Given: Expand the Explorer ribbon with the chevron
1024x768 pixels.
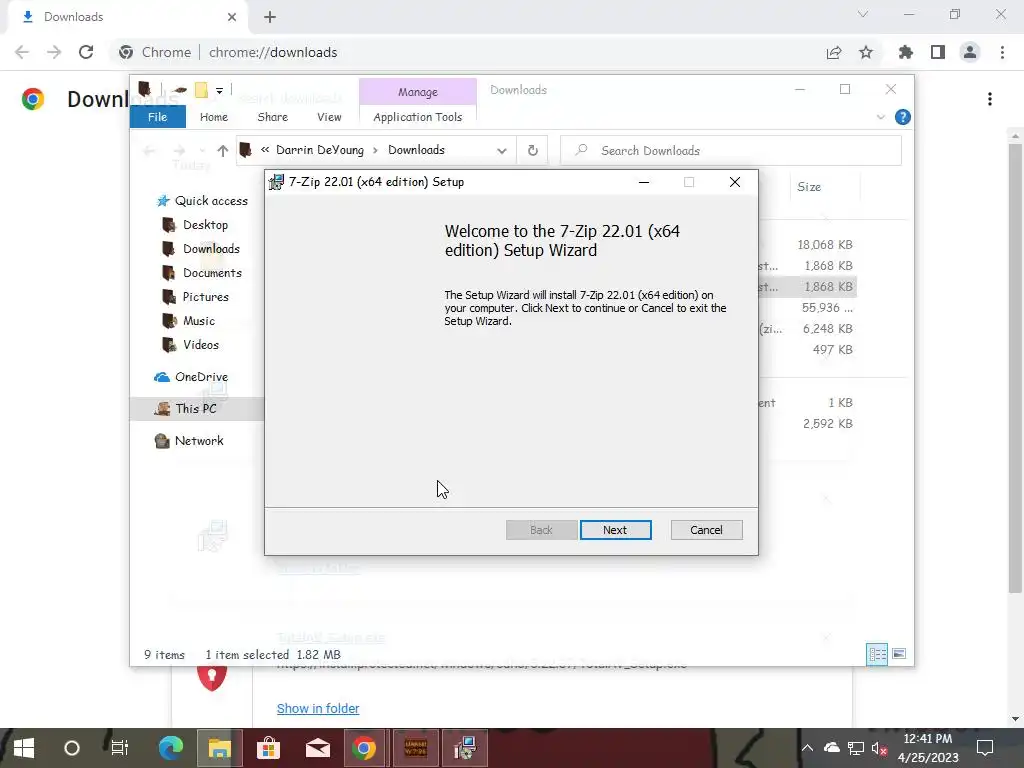Looking at the screenshot, I should pos(880,117).
